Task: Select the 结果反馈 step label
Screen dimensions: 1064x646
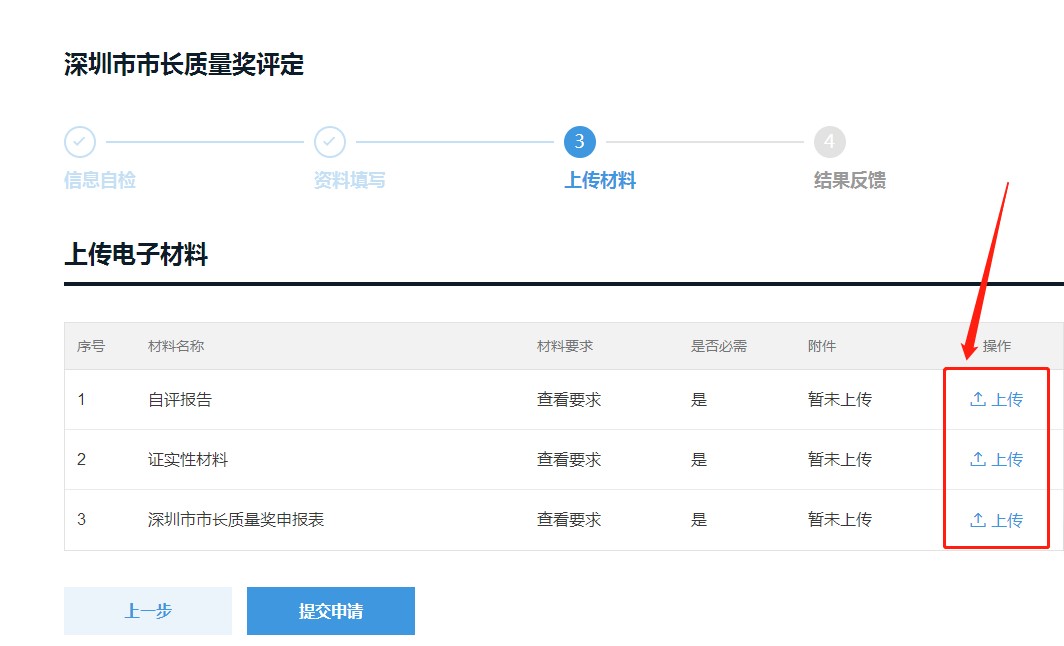Action: click(x=850, y=180)
